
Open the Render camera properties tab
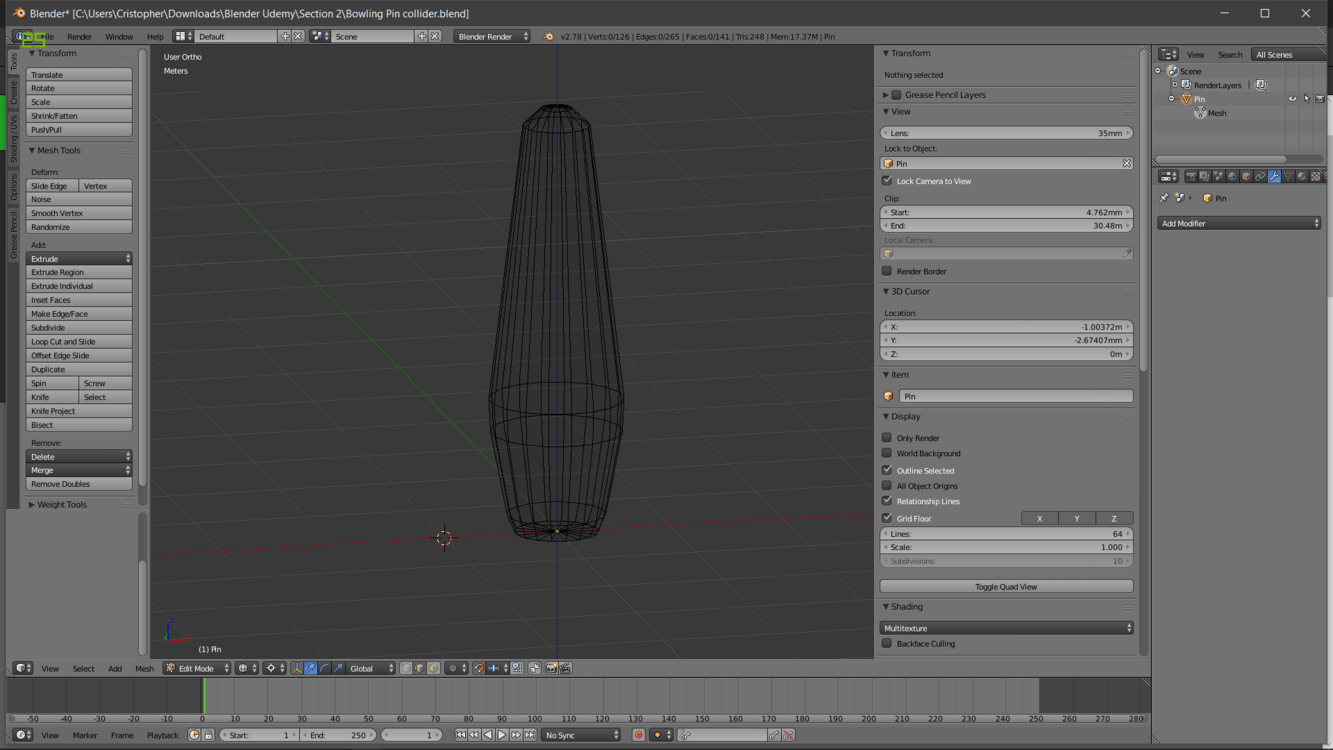tap(1191, 177)
